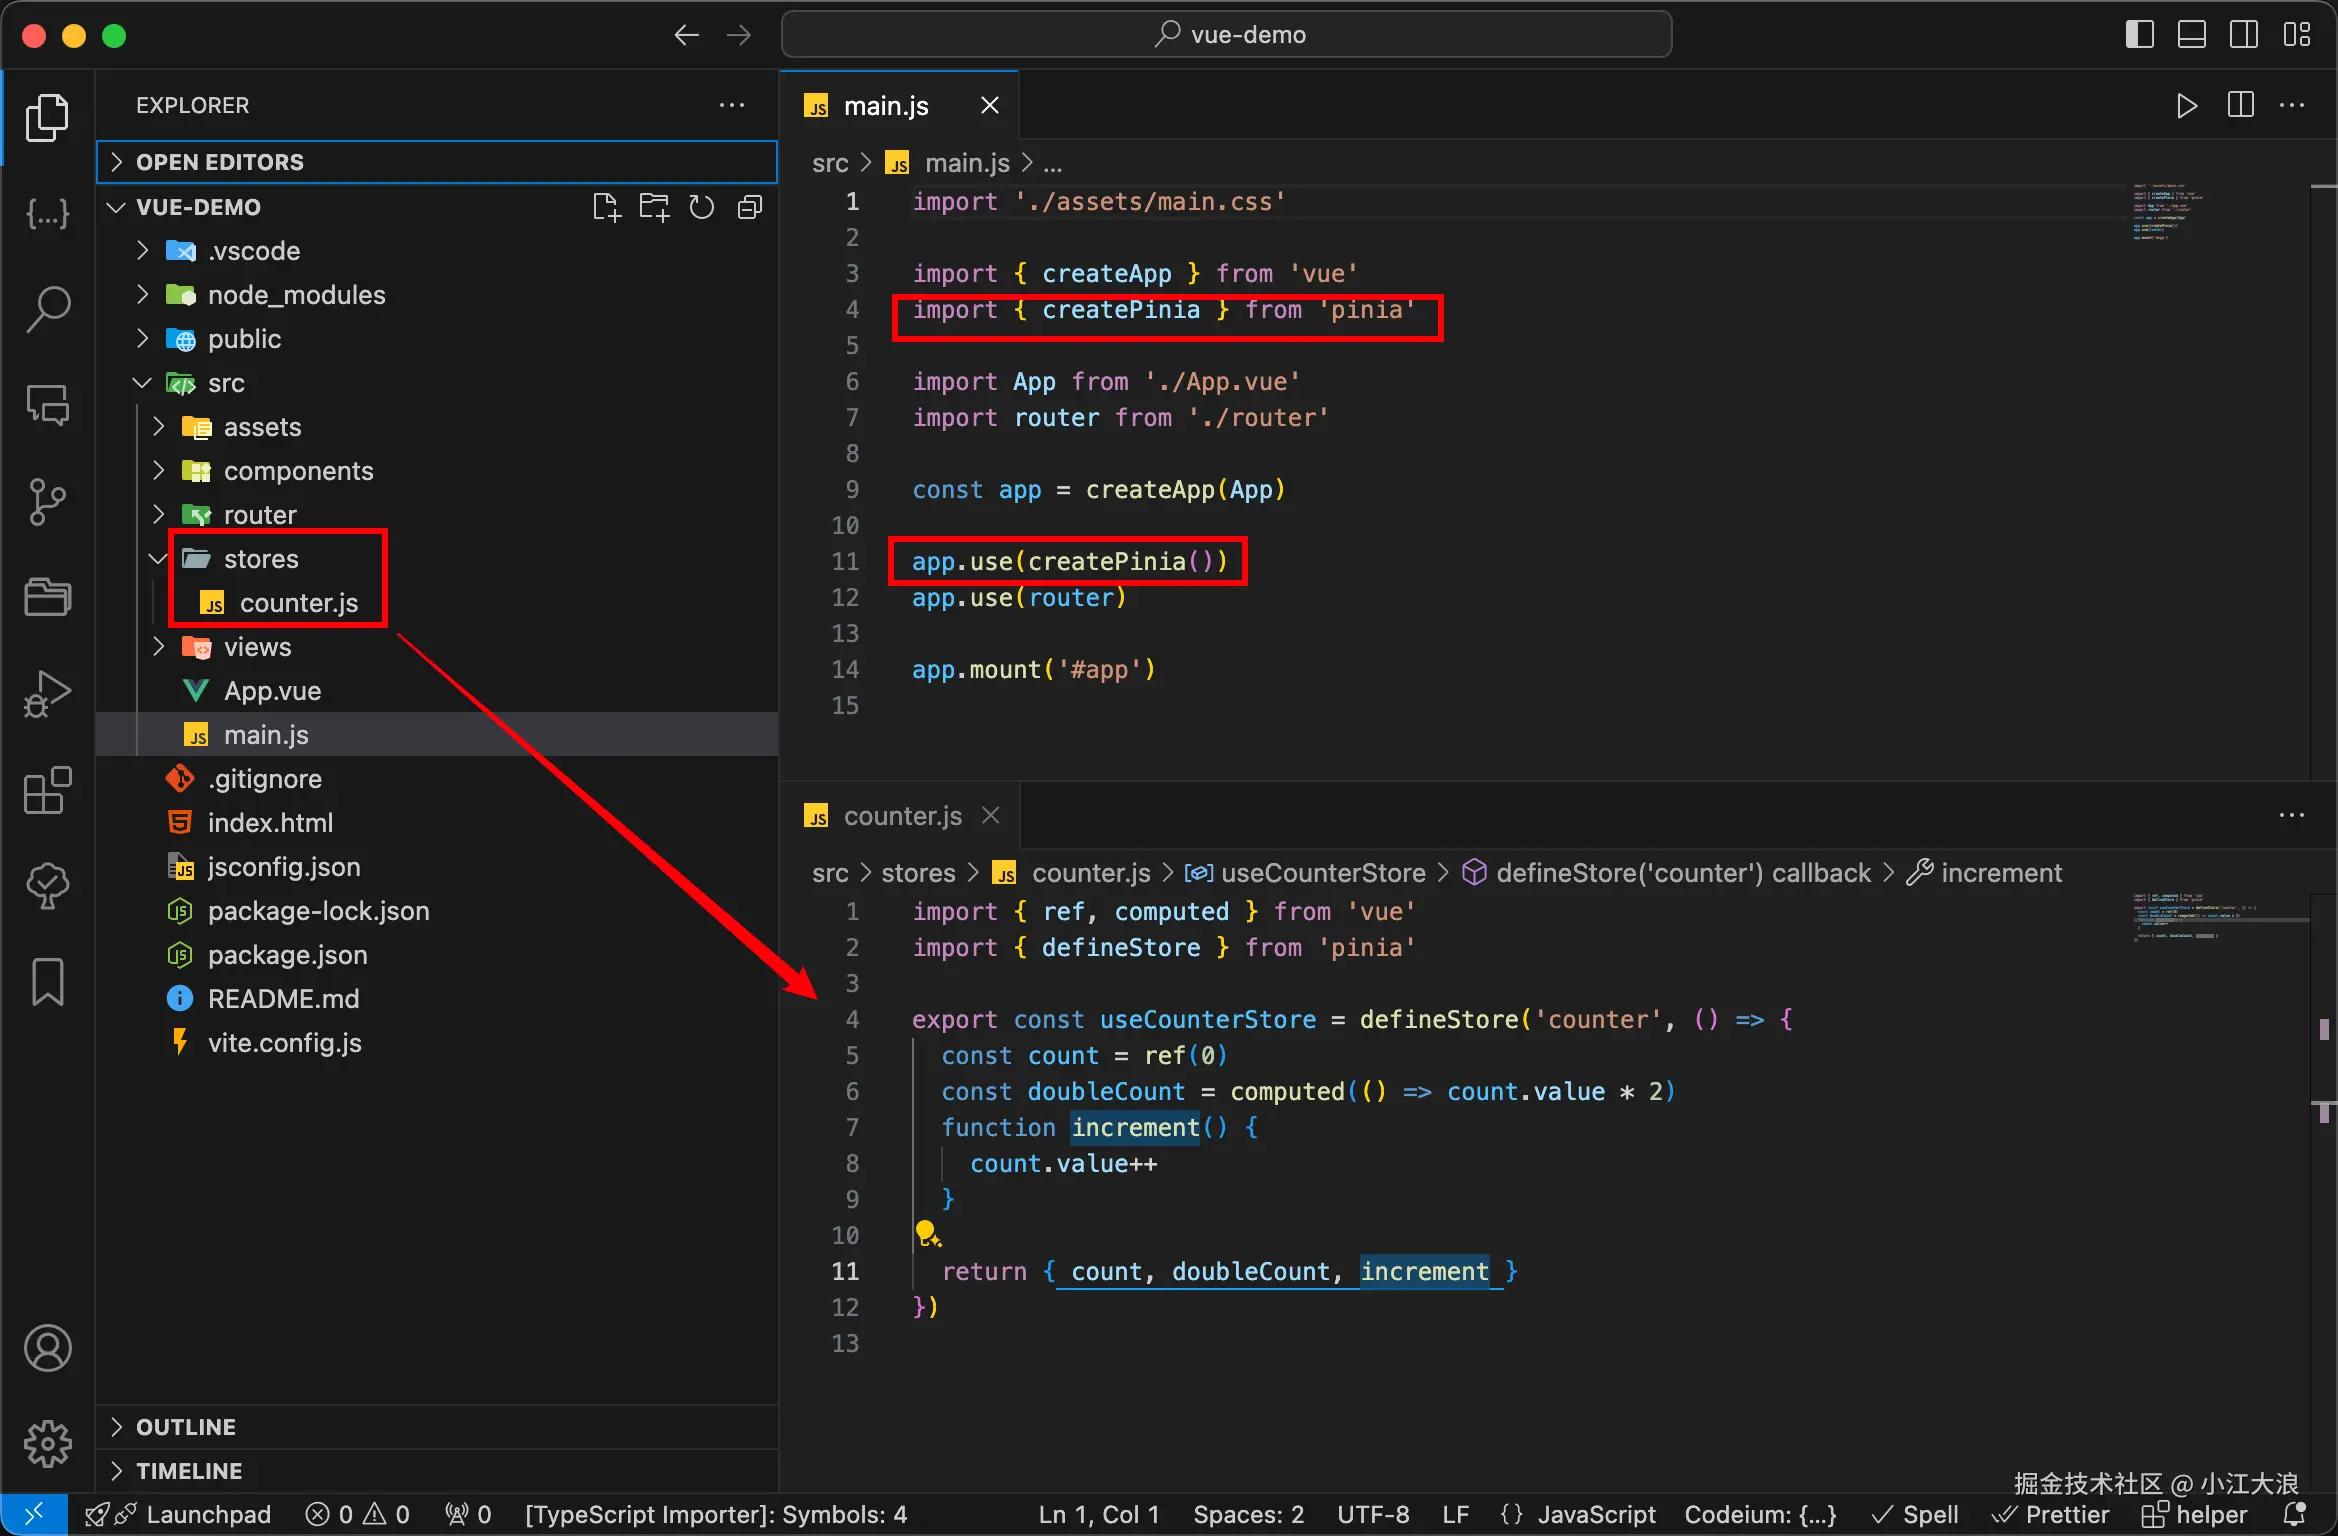Expand the components folder
Image resolution: width=2338 pixels, height=1536 pixels.
tap(298, 471)
